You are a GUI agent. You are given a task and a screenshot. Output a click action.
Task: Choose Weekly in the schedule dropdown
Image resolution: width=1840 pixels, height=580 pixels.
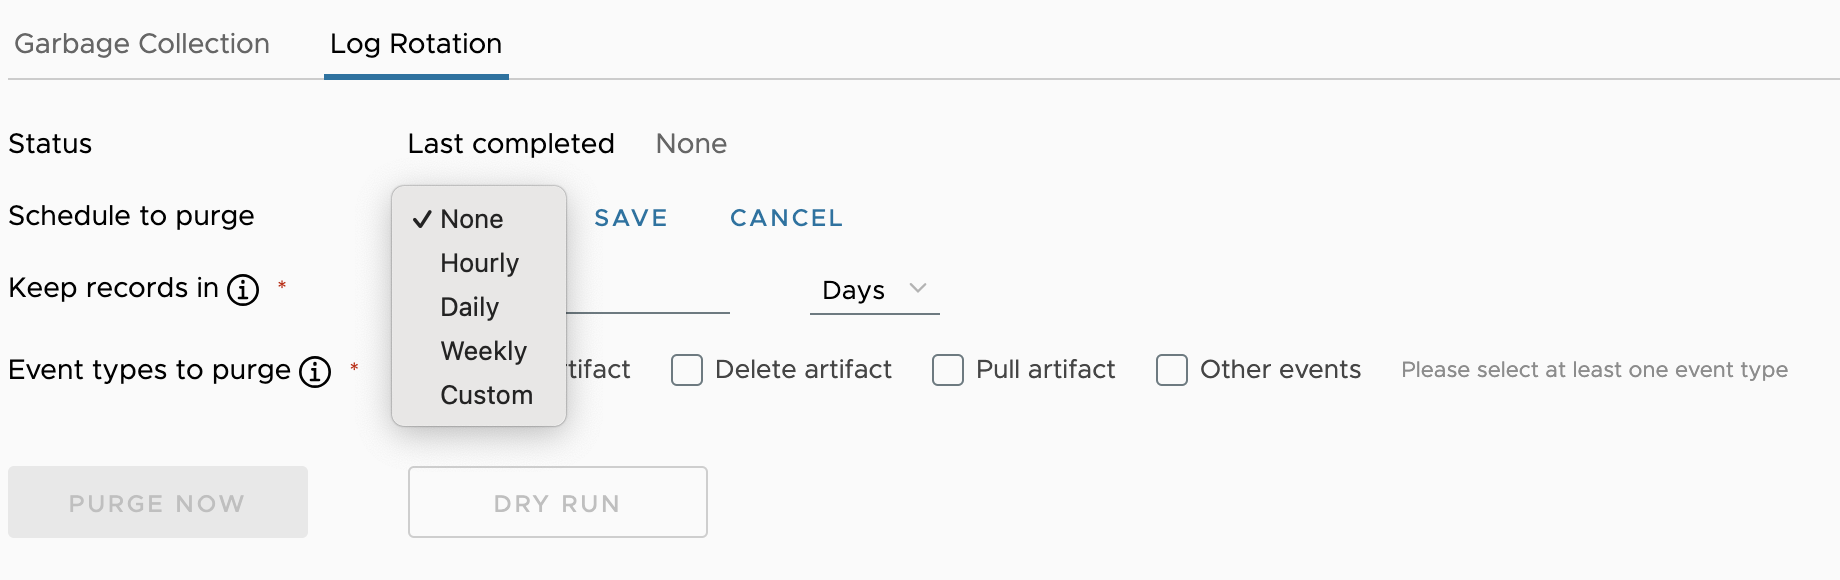pyautogui.click(x=483, y=351)
